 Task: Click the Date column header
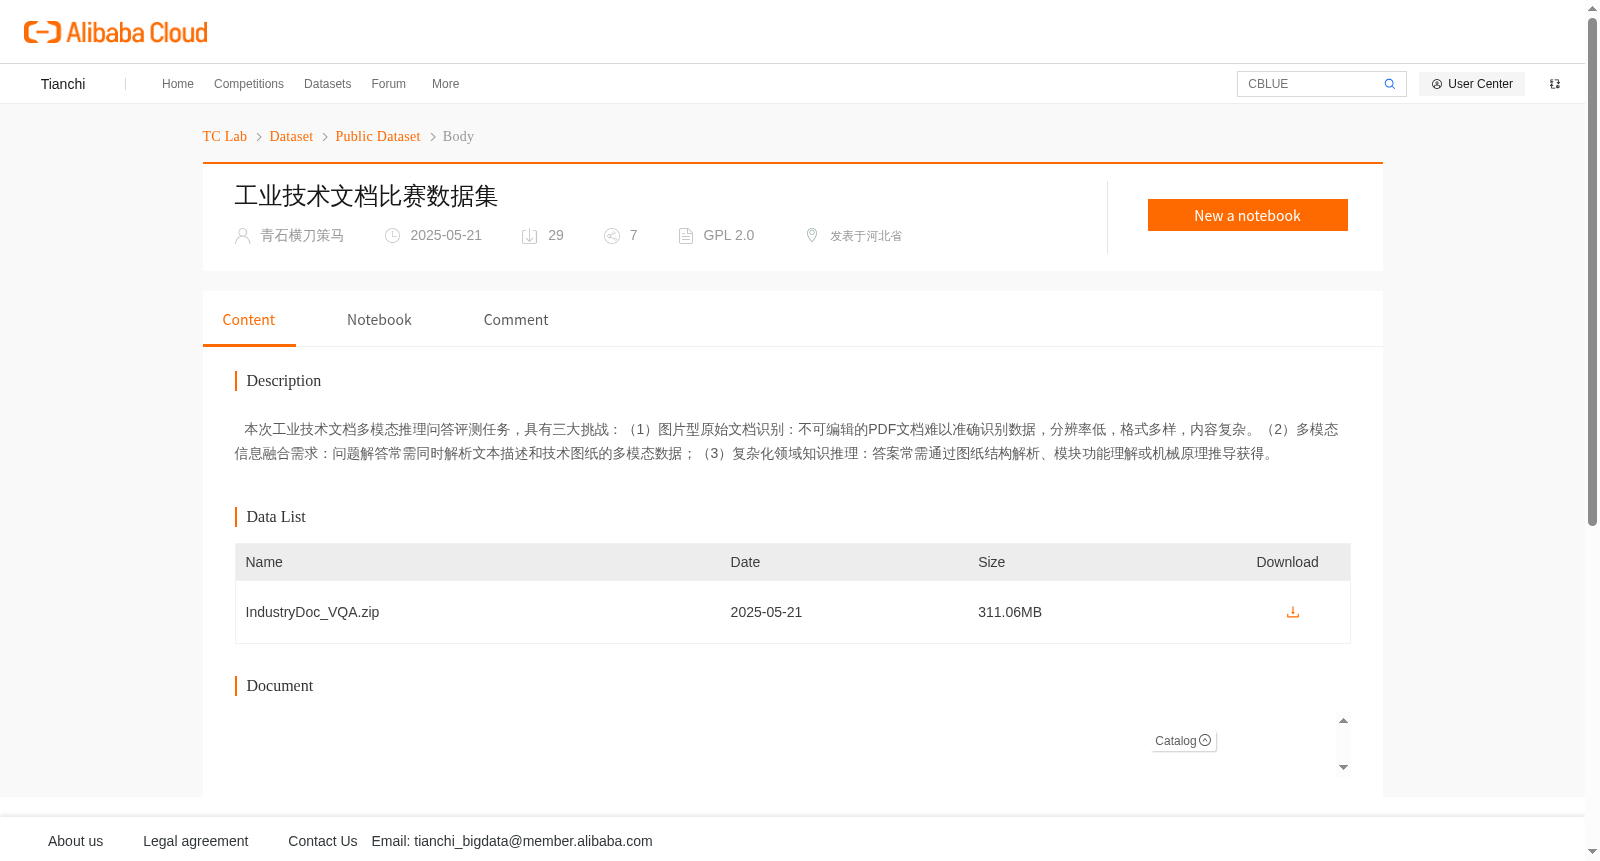coord(745,562)
